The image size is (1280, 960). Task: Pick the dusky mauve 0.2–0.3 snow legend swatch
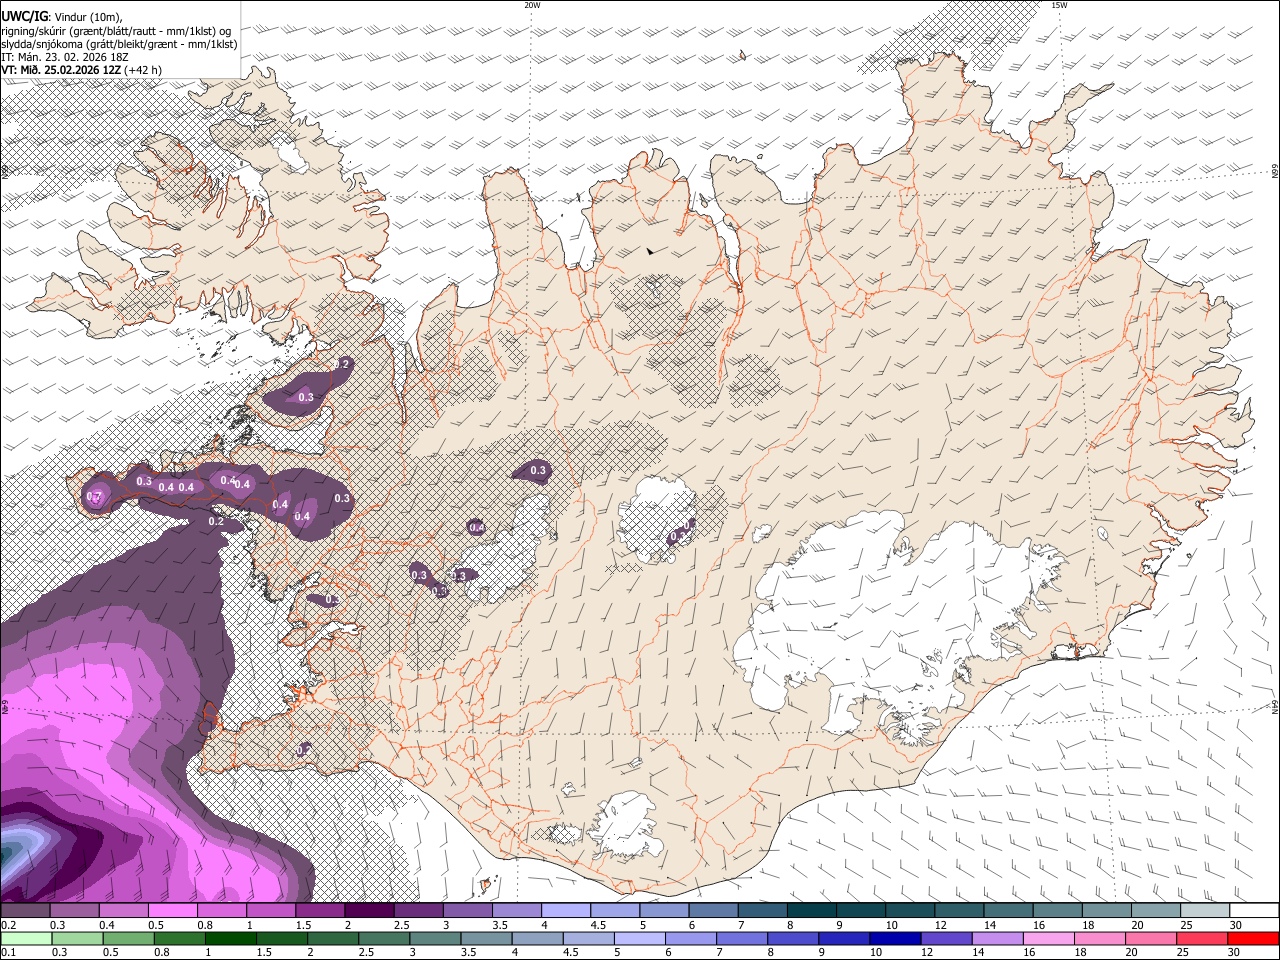(25, 911)
